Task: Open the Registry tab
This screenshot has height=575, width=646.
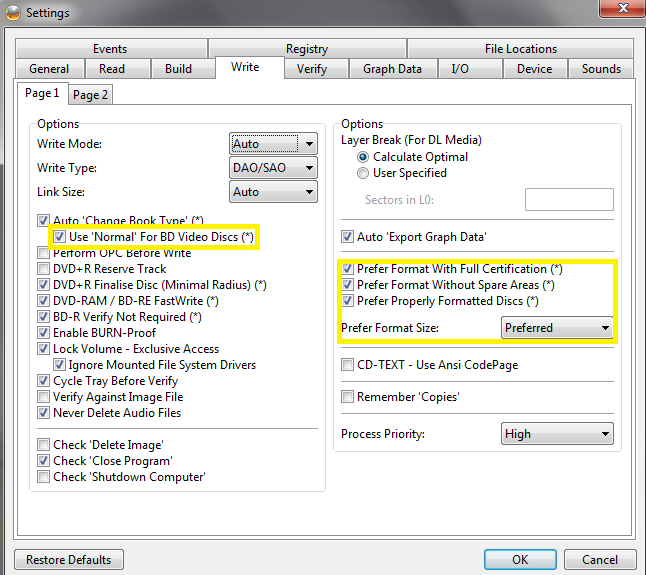Action: [307, 49]
